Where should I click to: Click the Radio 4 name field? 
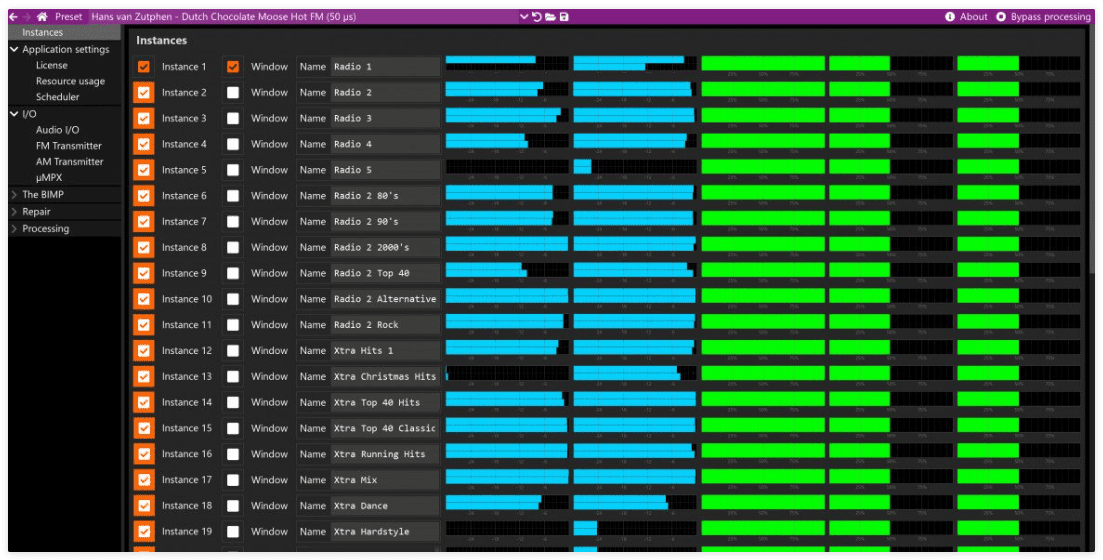385,144
